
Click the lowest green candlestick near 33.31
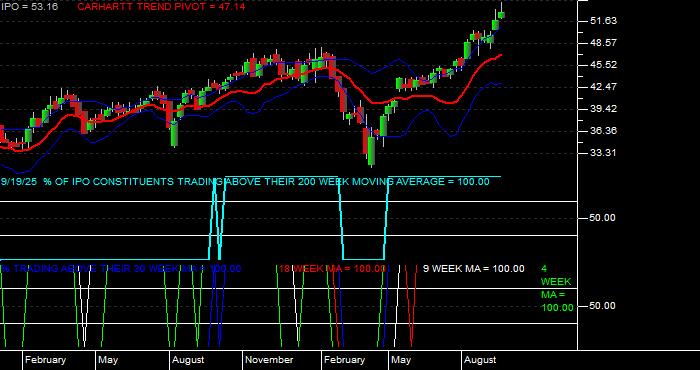pyautogui.click(x=371, y=151)
